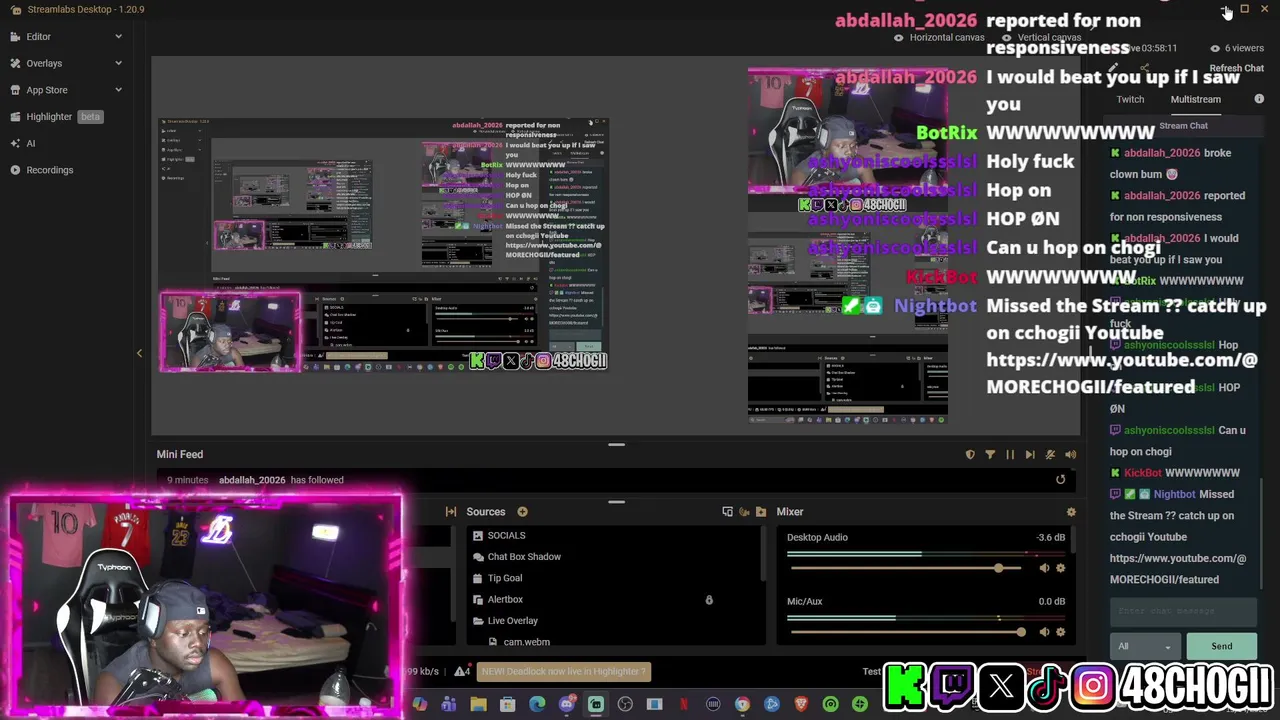This screenshot has width=1280, height=720.
Task: Toggle alert volume speaker in Mini Feed
Action: 1071,455
